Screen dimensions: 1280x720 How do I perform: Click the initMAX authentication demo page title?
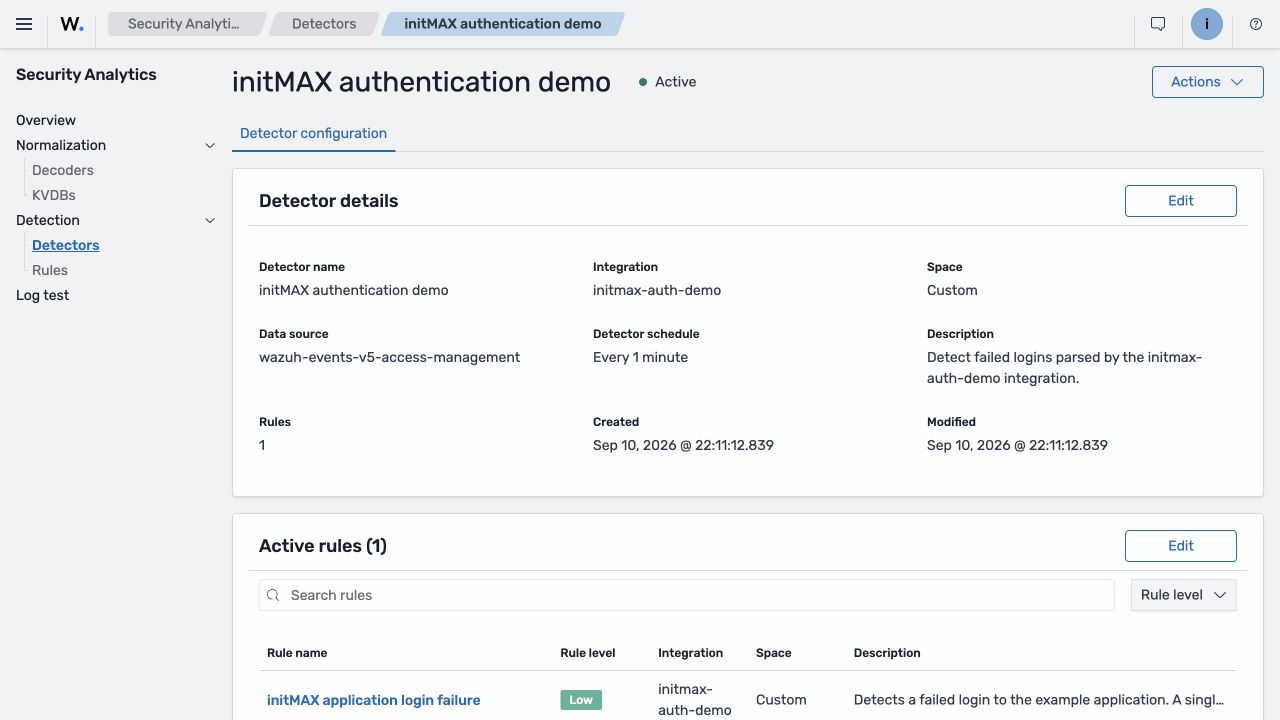pos(421,82)
